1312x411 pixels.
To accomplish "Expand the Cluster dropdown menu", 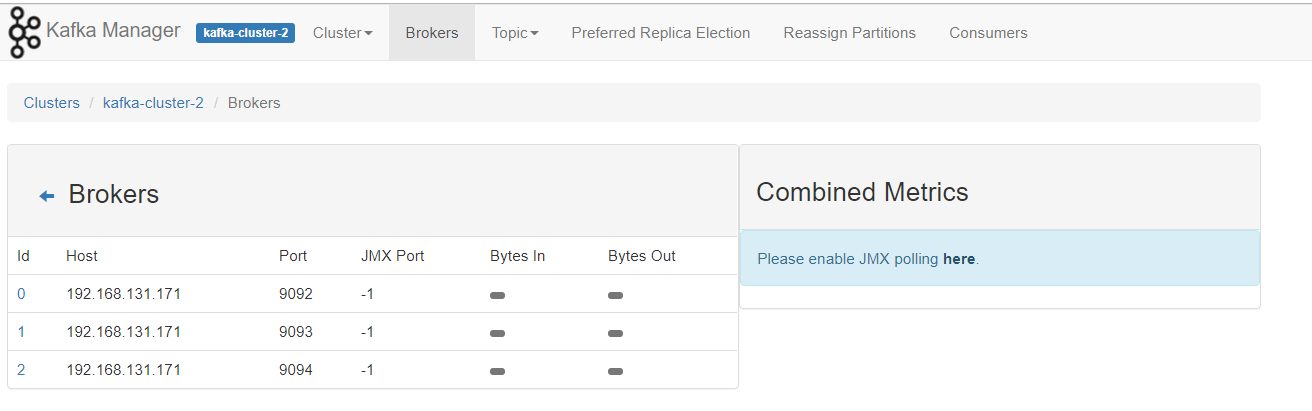I will 342,33.
